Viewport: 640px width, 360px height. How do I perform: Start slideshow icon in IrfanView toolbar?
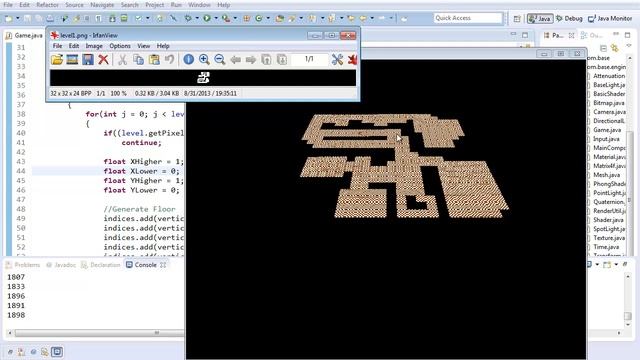point(72,60)
